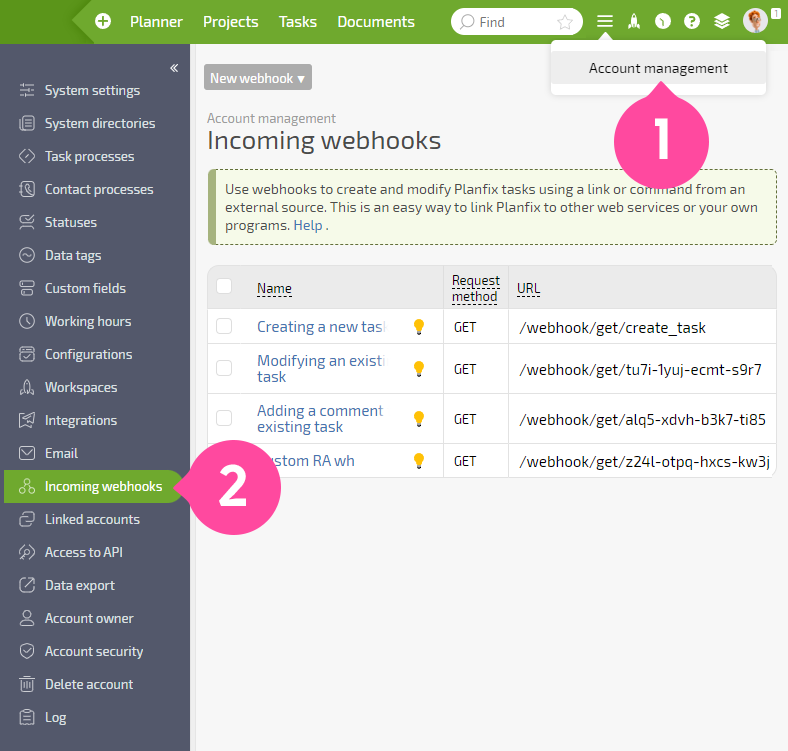Image resolution: width=788 pixels, height=751 pixels.
Task: Sort by the Request method column
Action: point(475,288)
